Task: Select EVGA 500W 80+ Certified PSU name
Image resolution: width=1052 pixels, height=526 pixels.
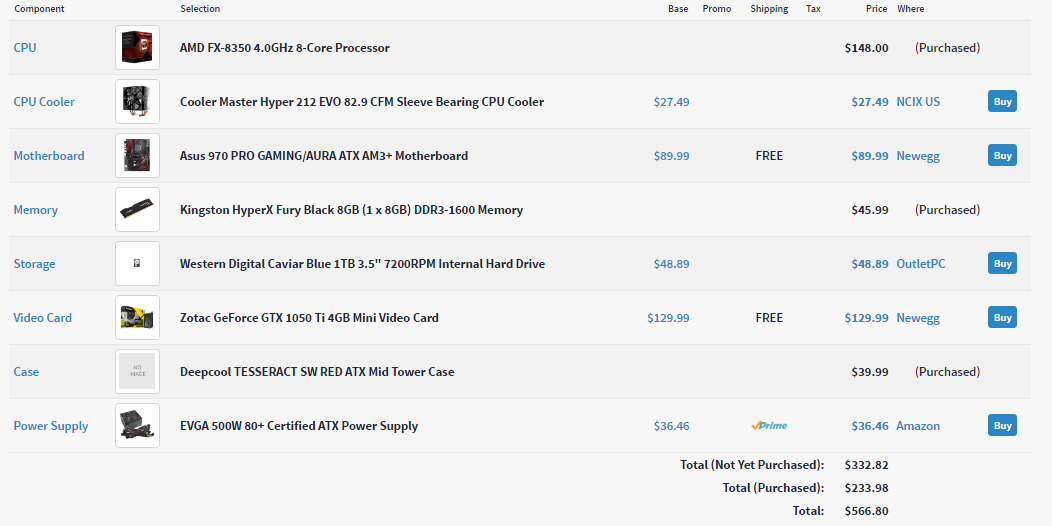Action: 299,426
